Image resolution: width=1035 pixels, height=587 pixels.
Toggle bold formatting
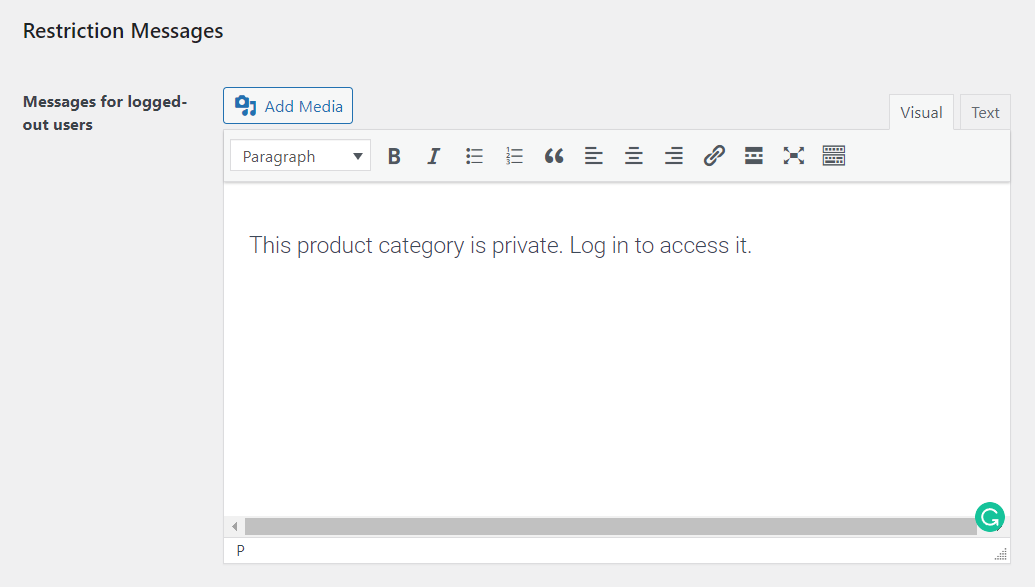394,156
